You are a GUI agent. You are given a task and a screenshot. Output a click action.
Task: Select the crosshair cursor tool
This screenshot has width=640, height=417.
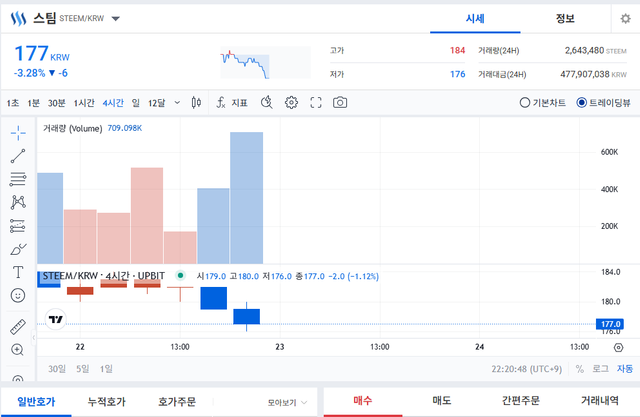pos(18,133)
